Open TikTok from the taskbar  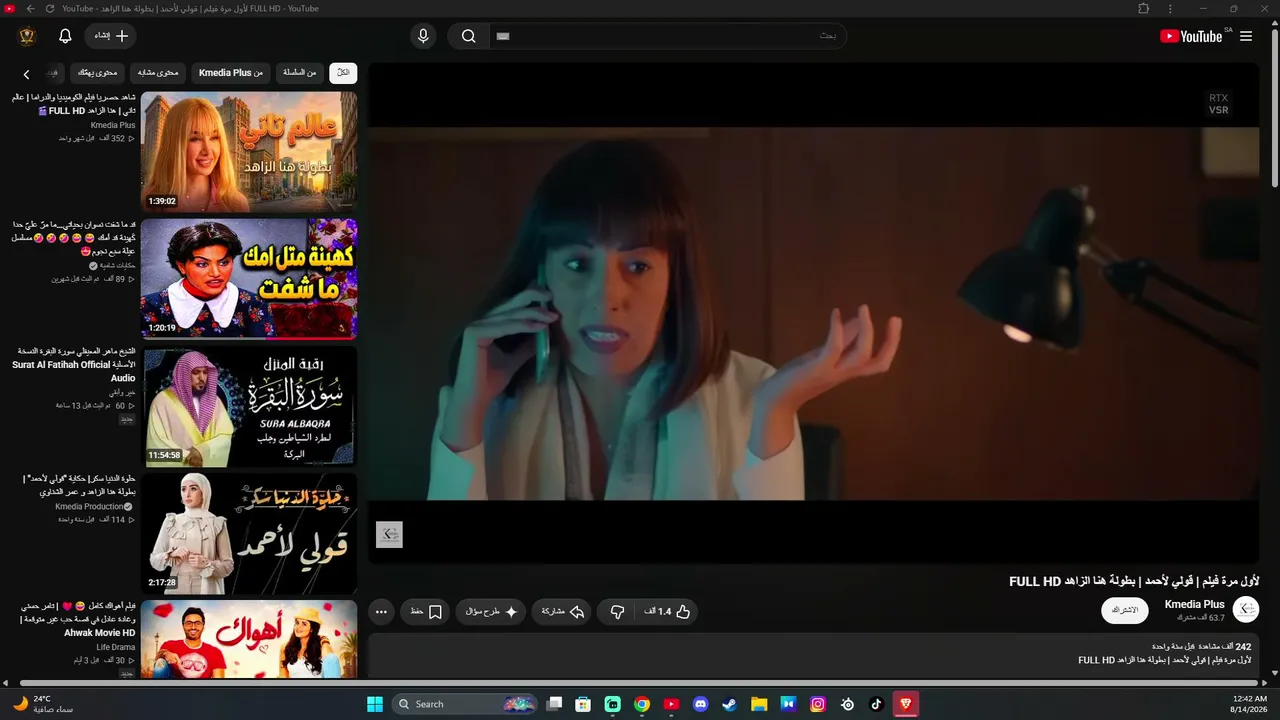[x=876, y=704]
